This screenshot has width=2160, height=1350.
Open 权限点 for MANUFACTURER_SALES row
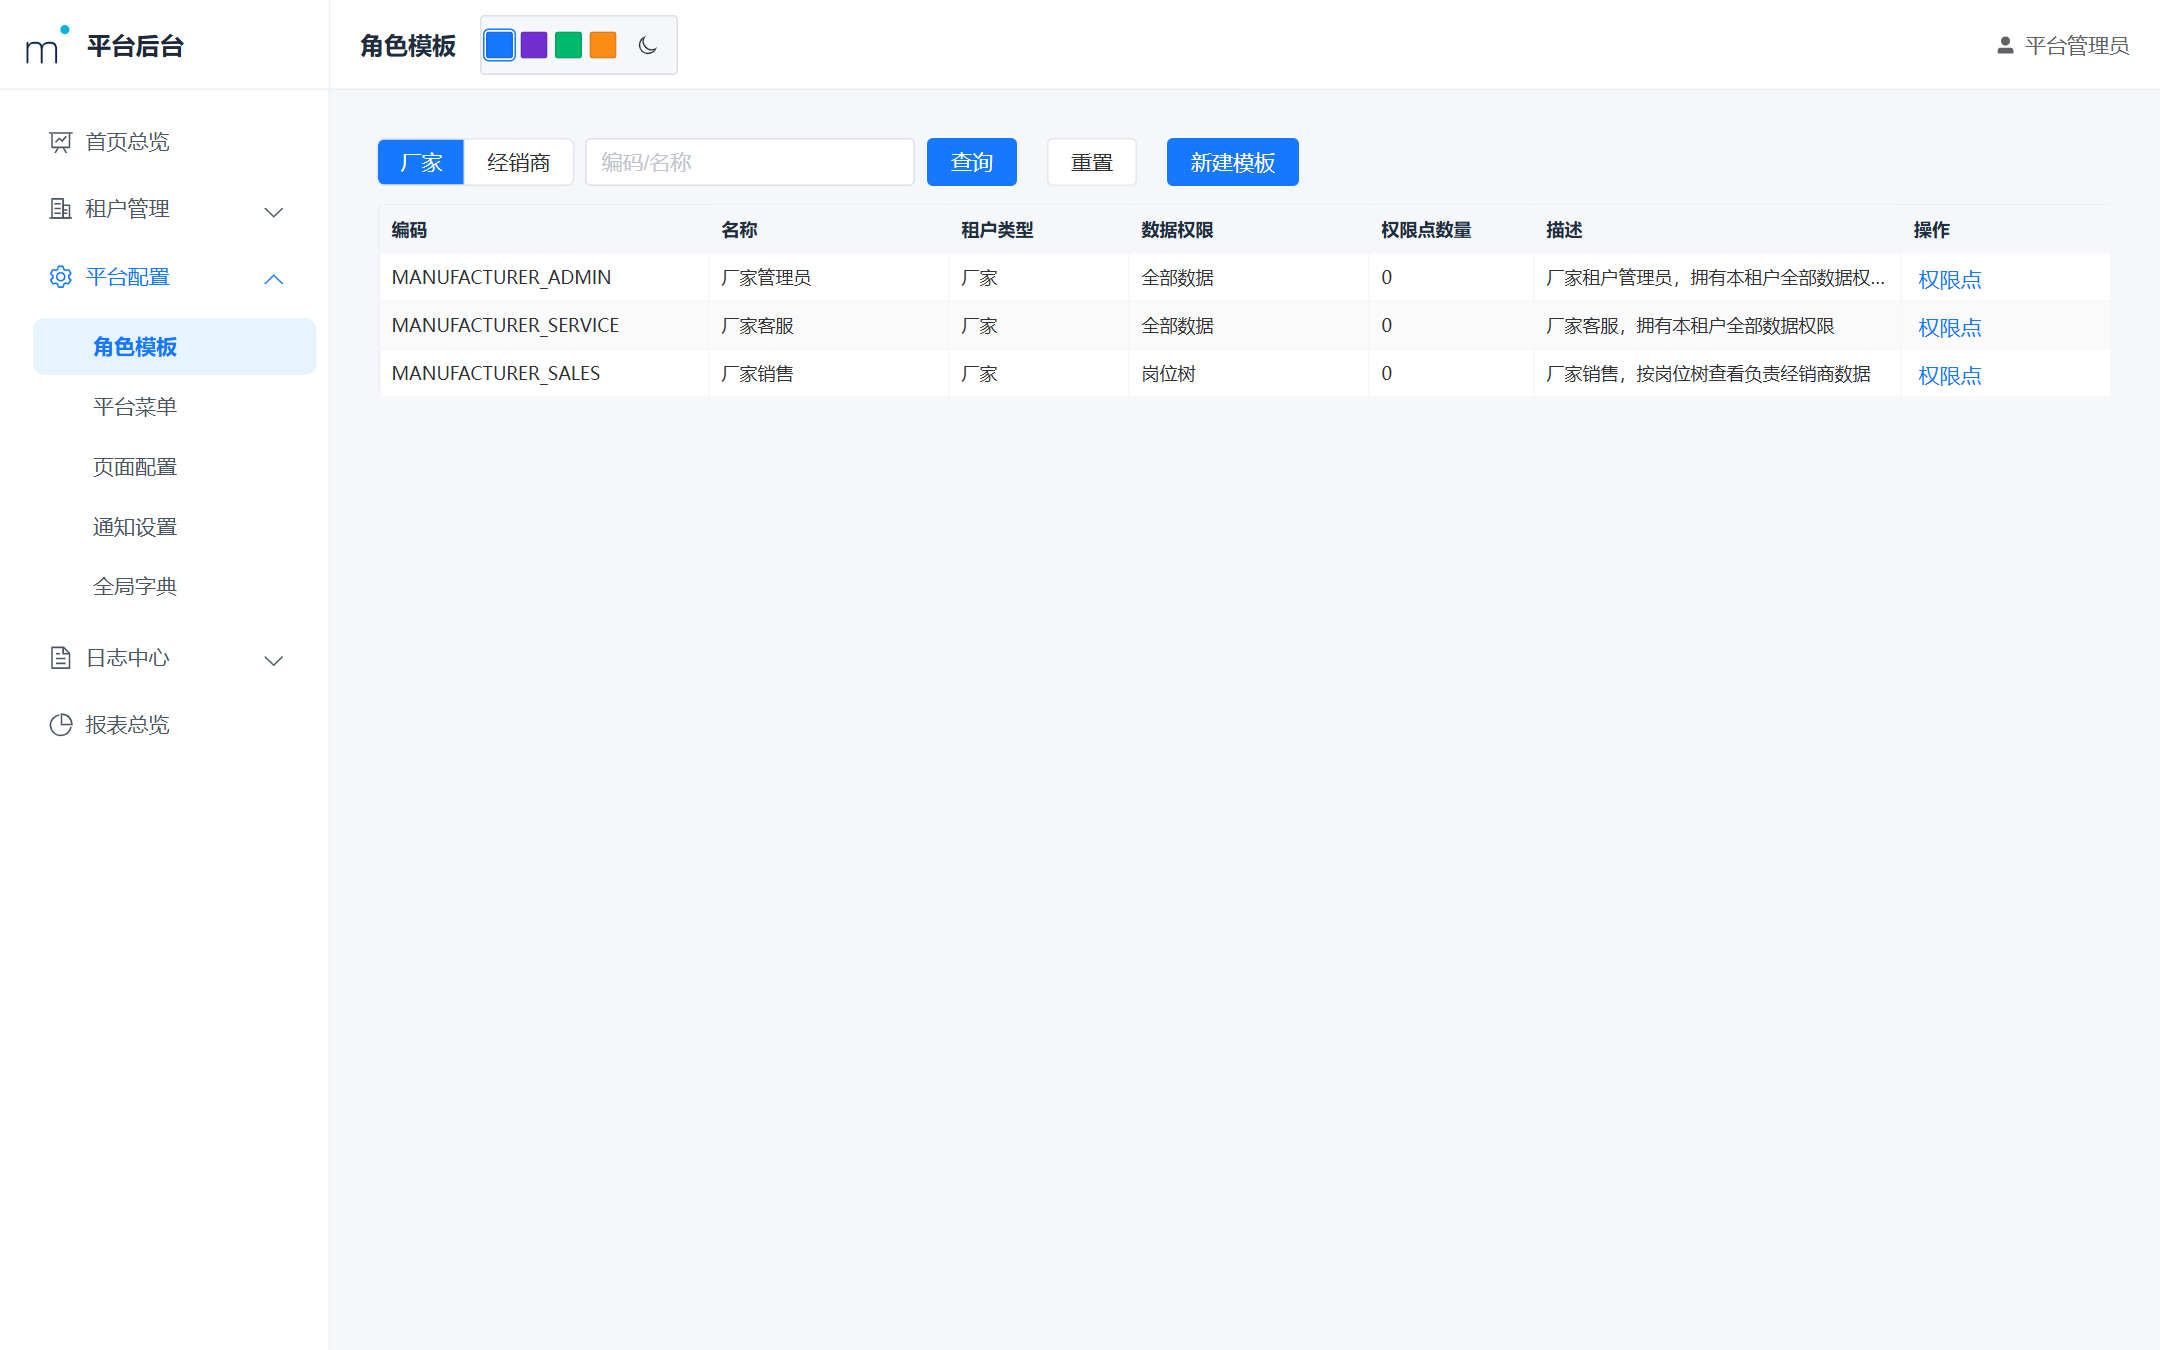(1950, 375)
